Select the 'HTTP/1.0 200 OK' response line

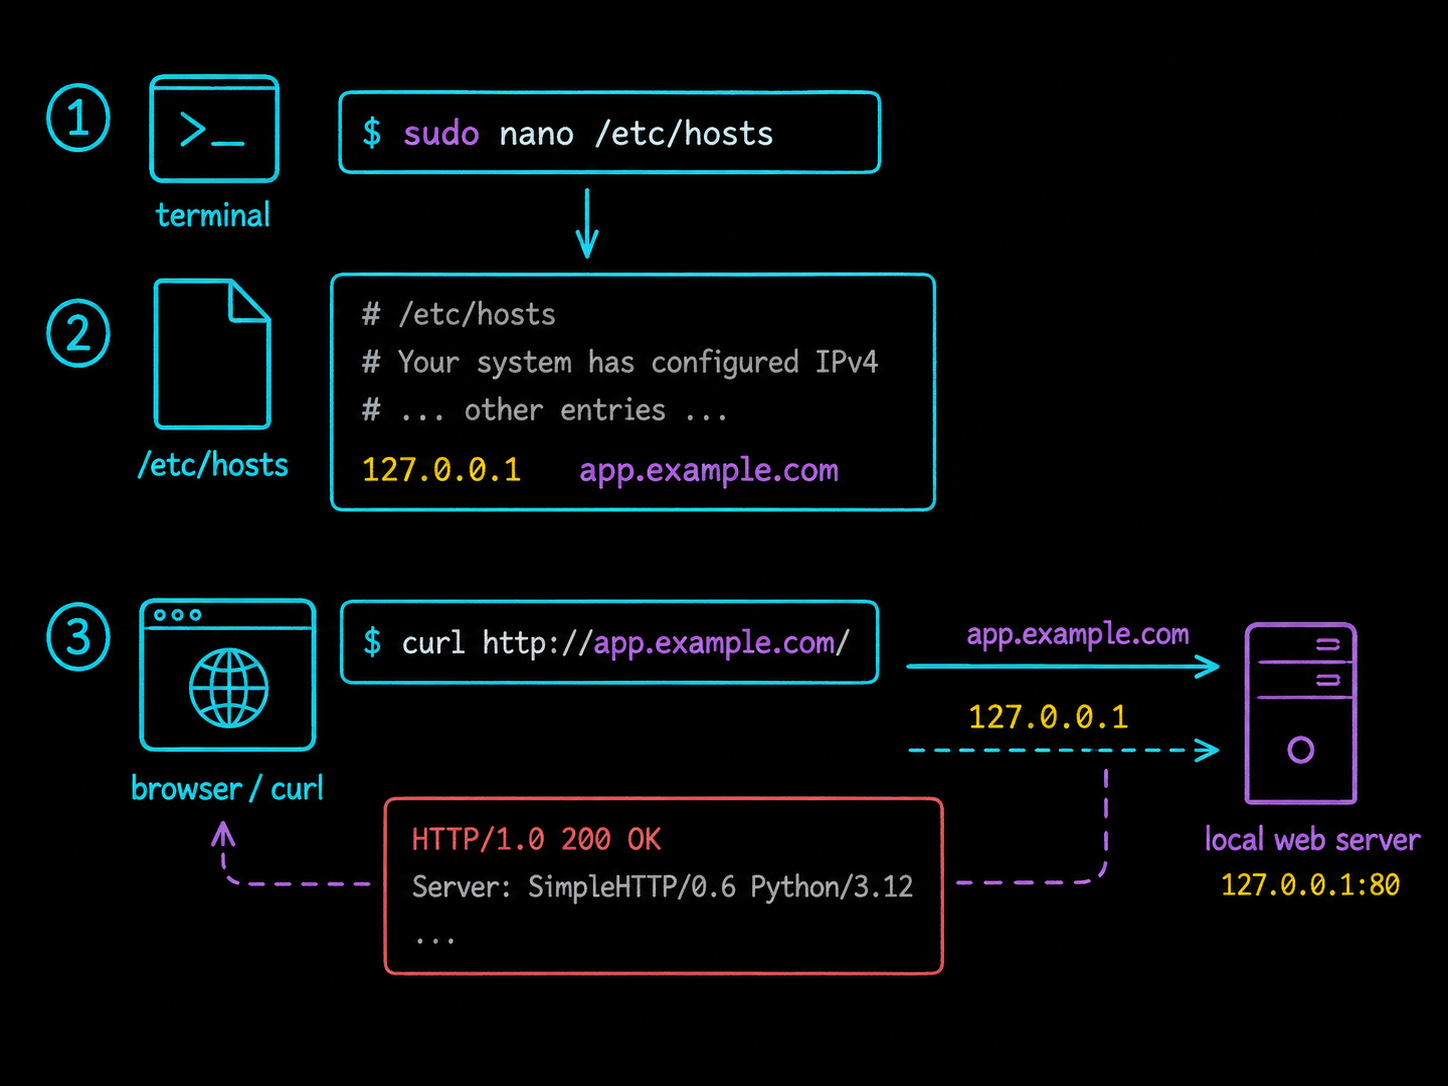pyautogui.click(x=536, y=839)
